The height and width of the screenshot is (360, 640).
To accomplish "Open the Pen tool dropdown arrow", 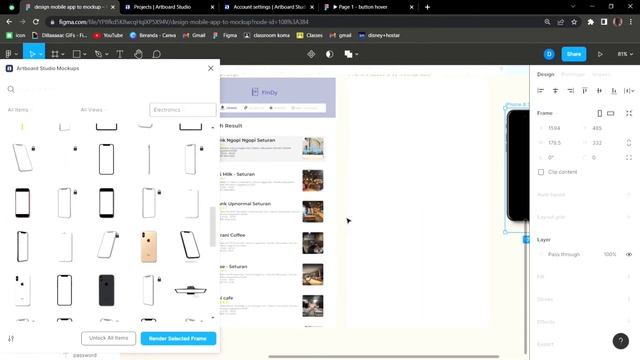I will (107, 54).
